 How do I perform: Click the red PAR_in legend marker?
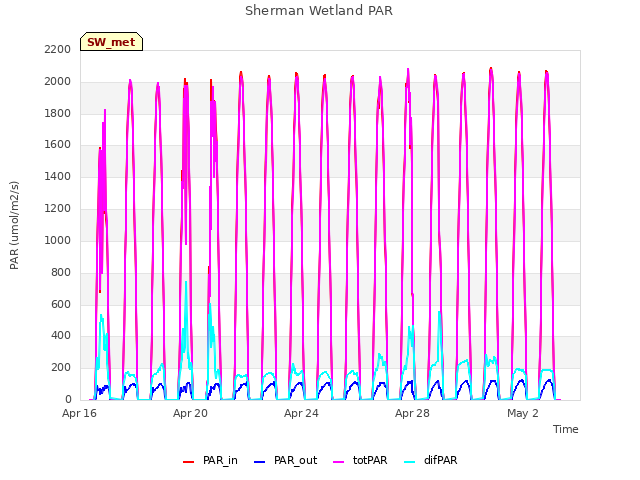(189, 462)
